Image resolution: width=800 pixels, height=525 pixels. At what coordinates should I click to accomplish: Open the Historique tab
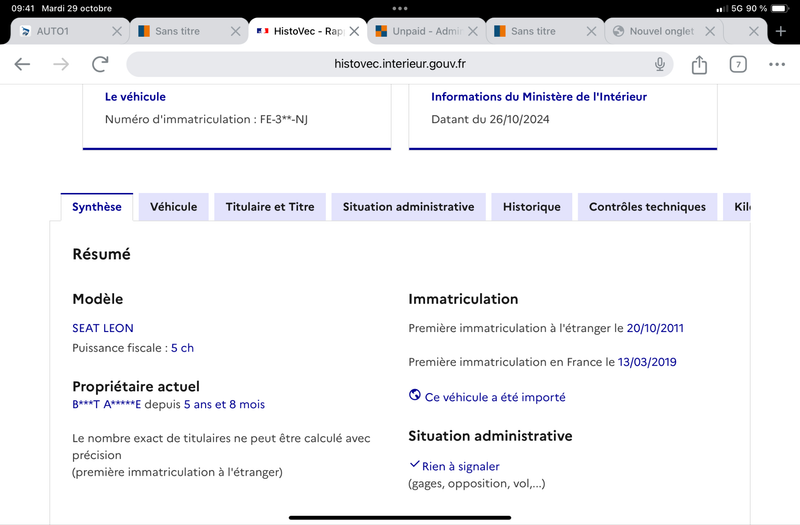click(532, 207)
